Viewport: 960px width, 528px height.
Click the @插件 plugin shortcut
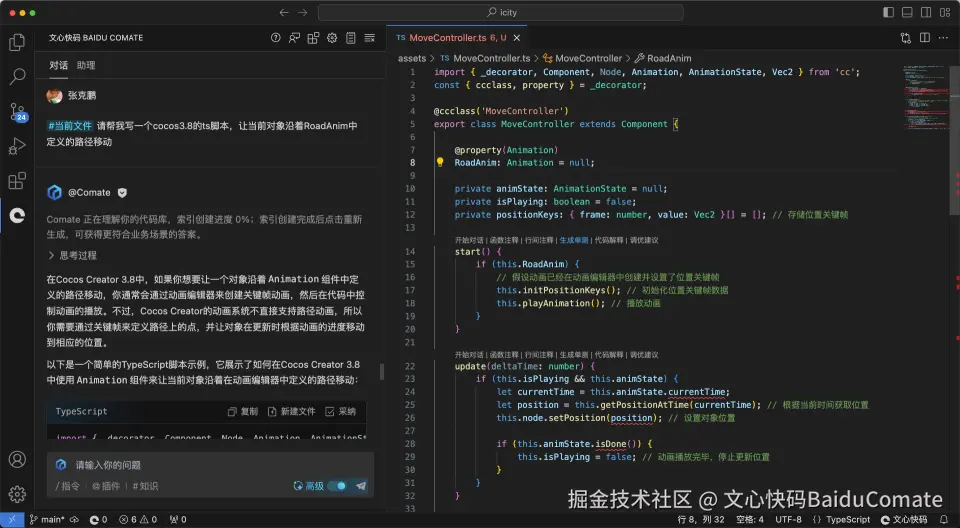(x=106, y=486)
